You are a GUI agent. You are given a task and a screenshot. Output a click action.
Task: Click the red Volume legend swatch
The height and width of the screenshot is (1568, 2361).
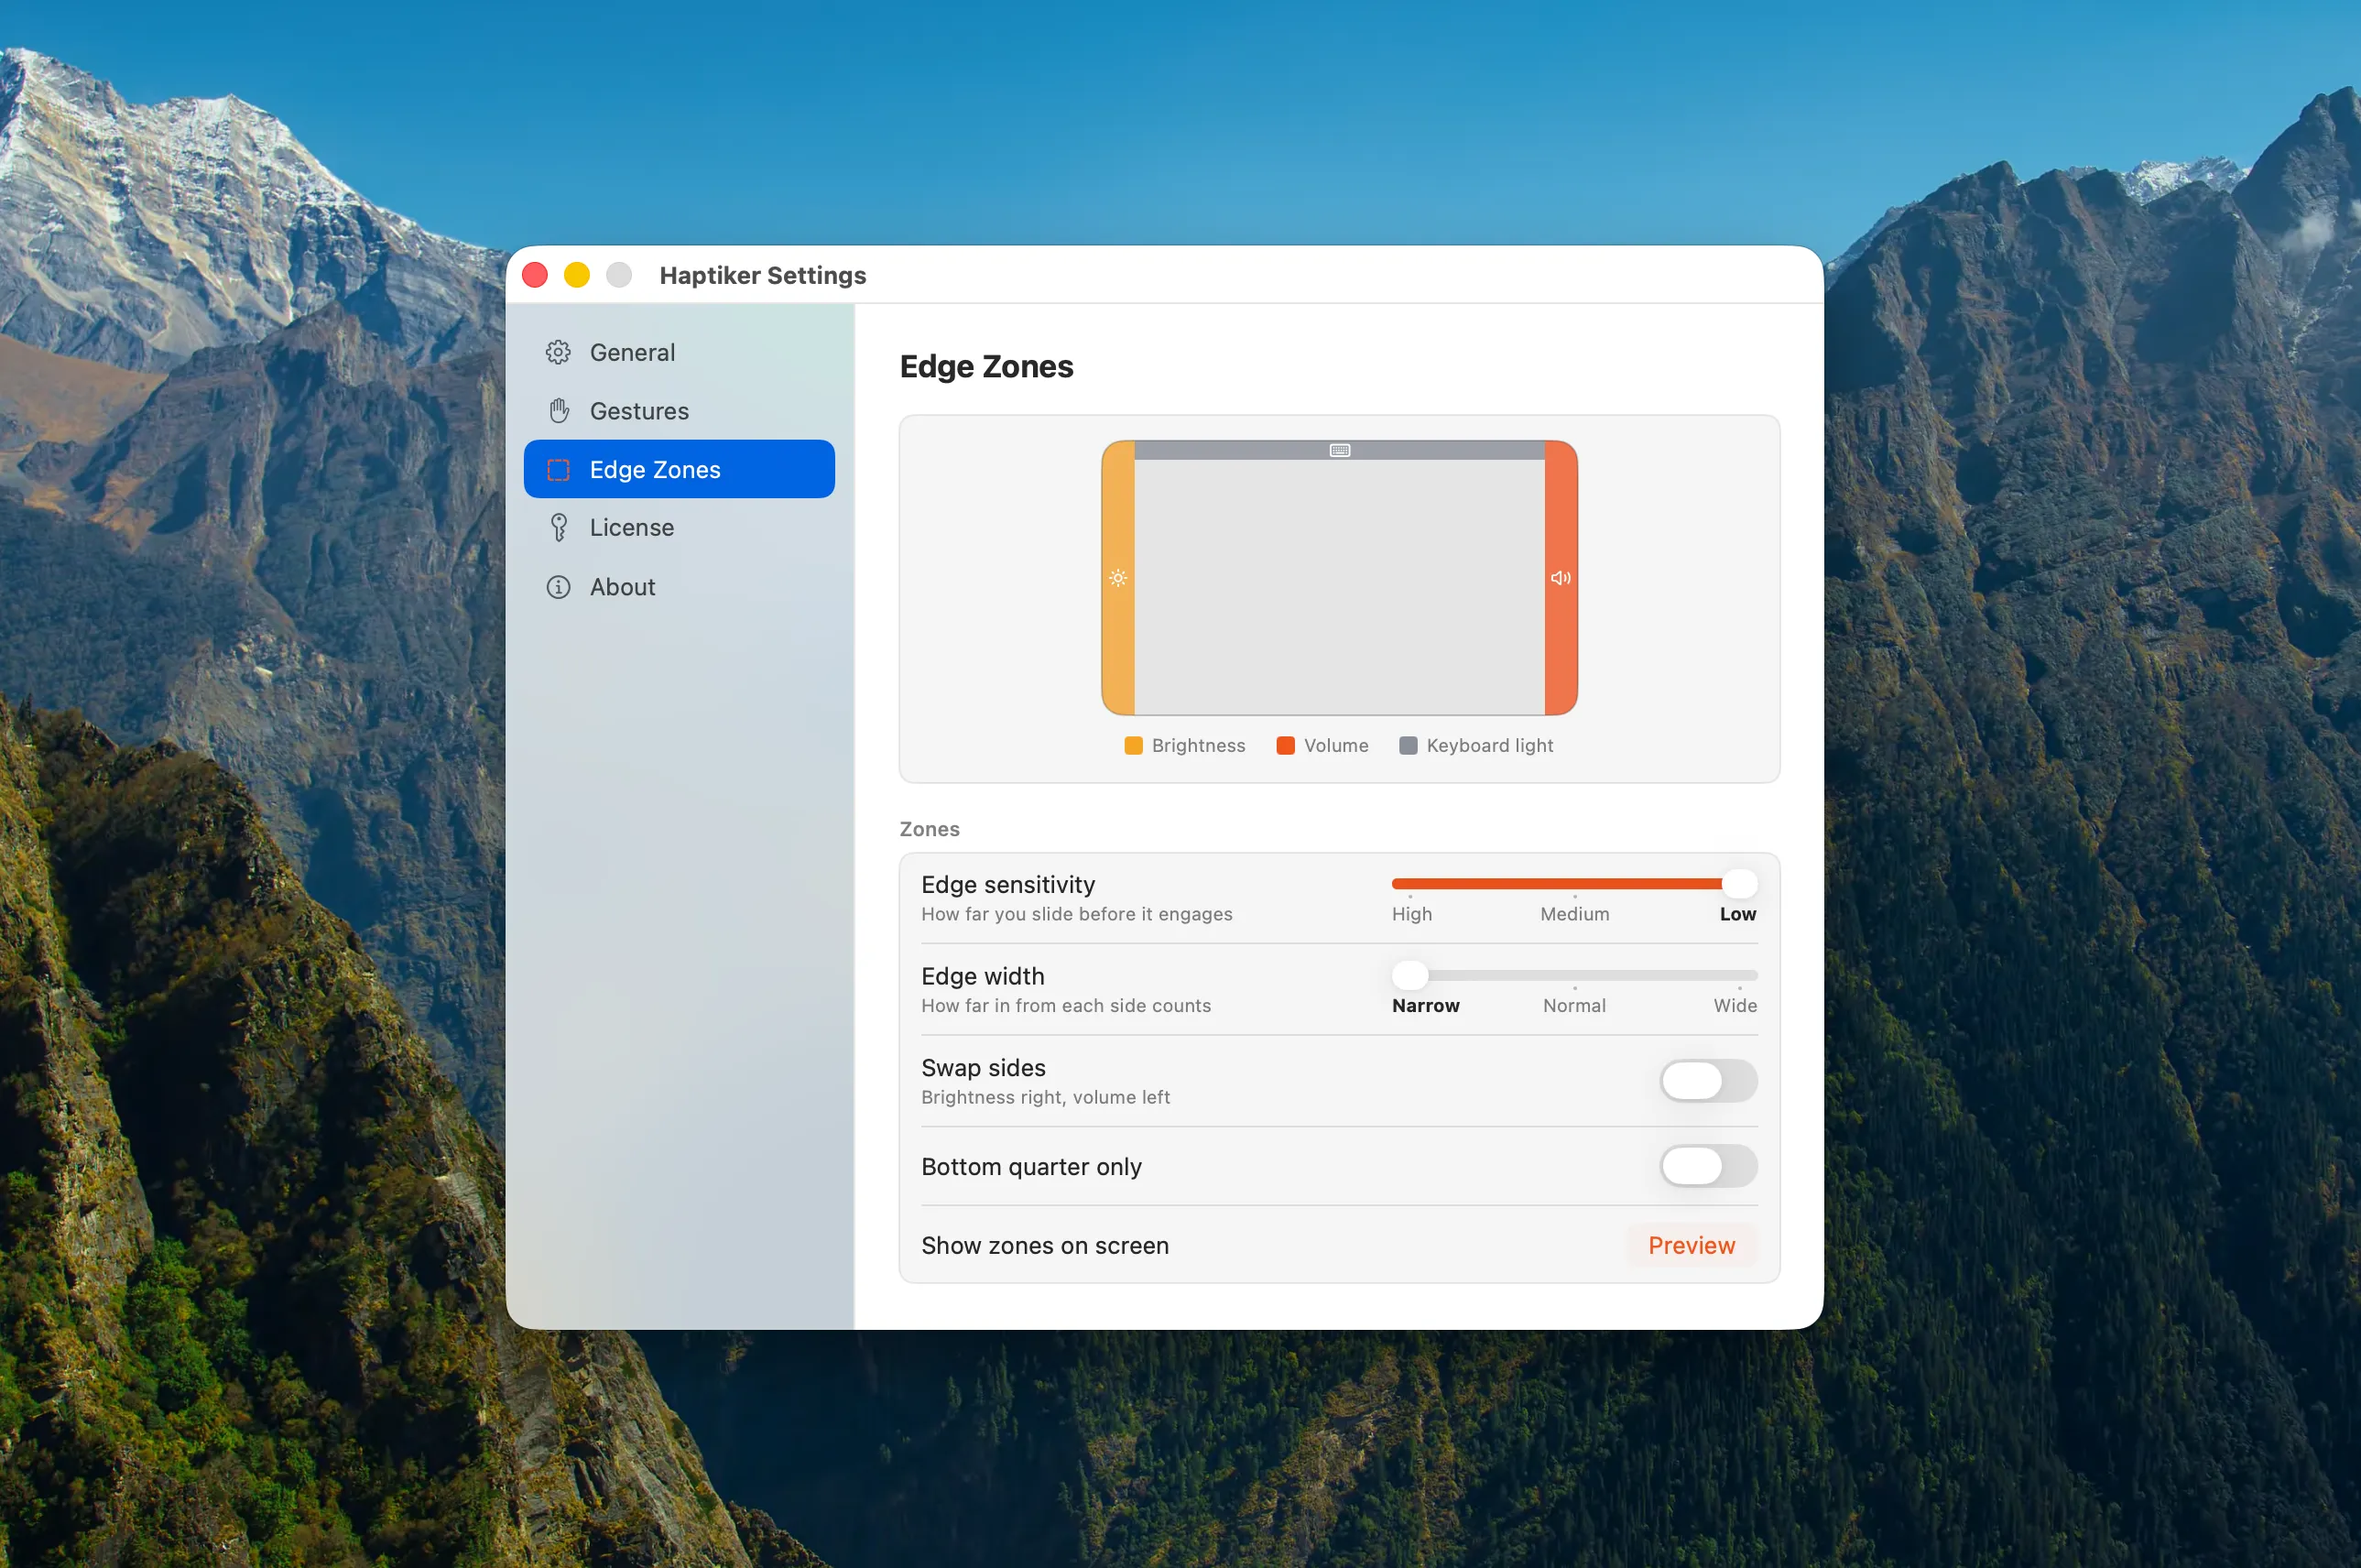[x=1286, y=746]
